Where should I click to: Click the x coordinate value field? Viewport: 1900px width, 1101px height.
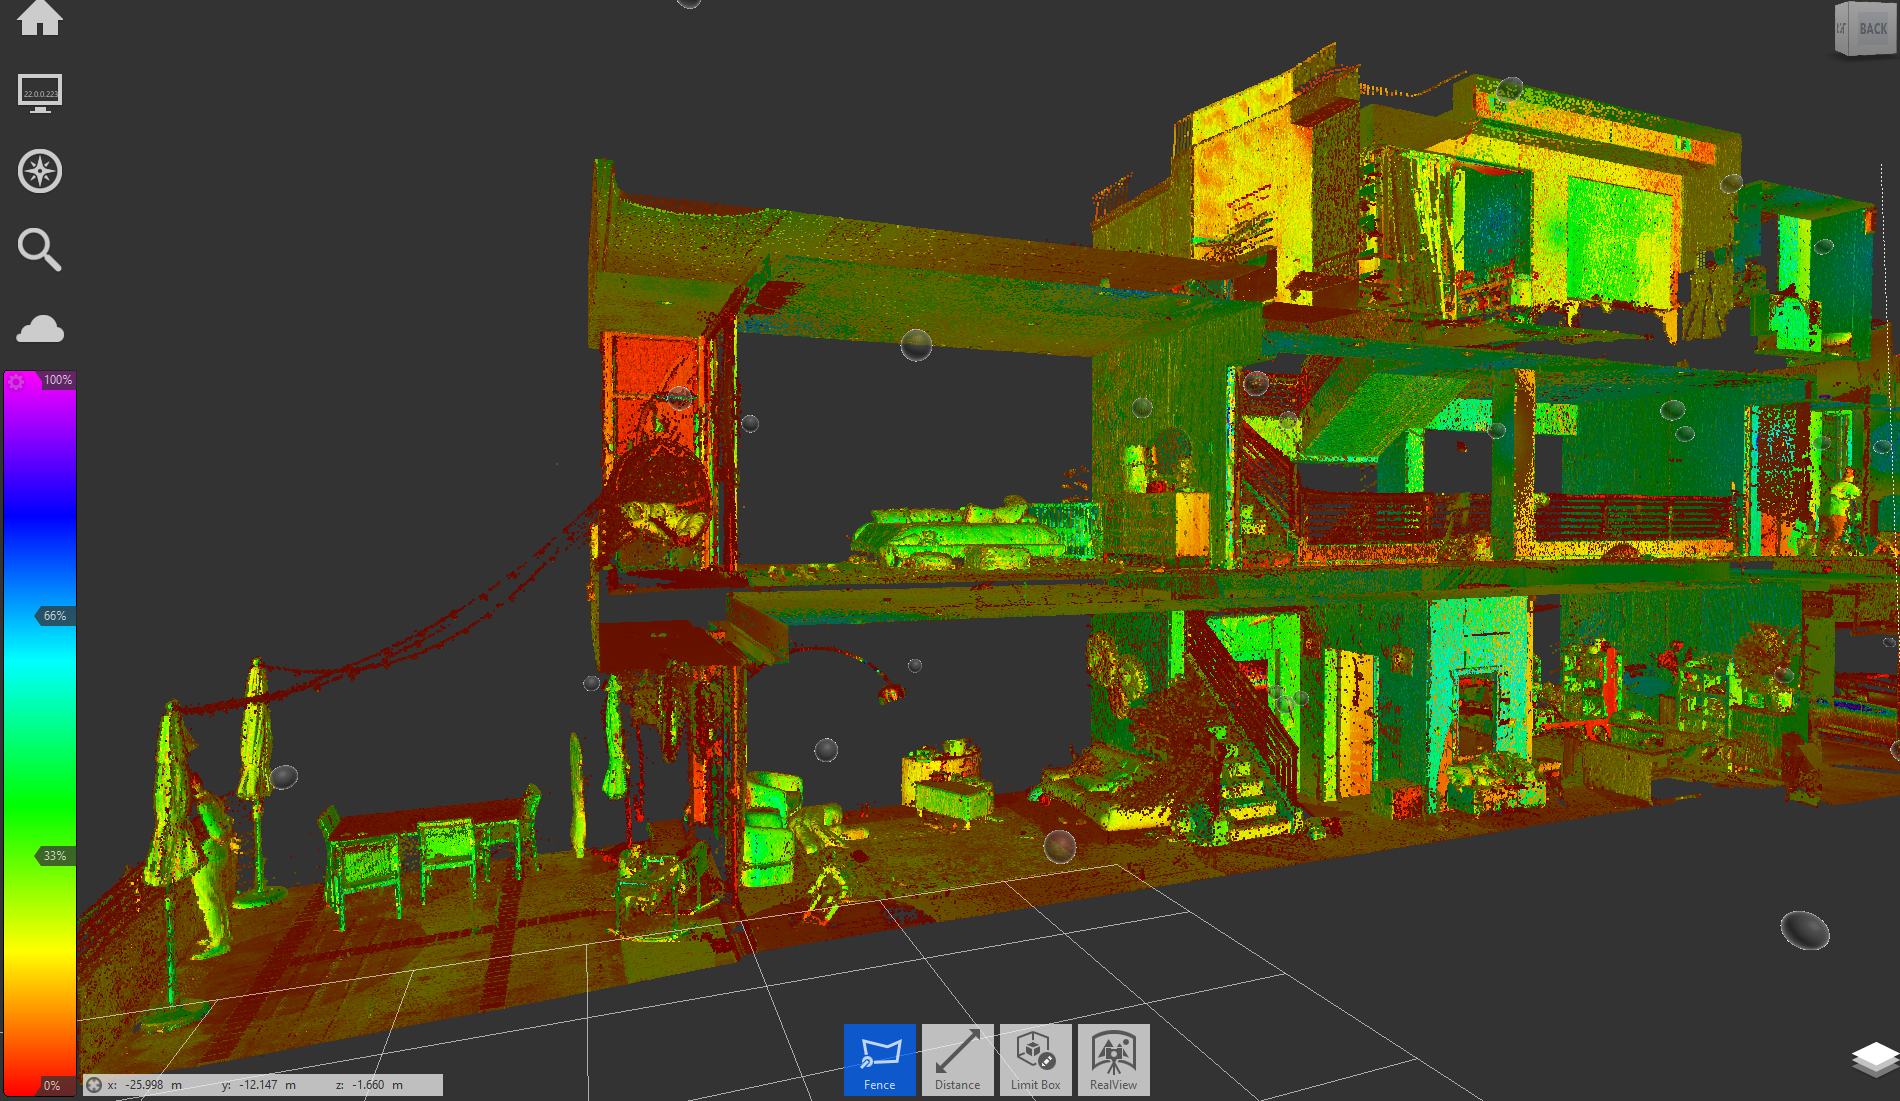(x=145, y=1085)
